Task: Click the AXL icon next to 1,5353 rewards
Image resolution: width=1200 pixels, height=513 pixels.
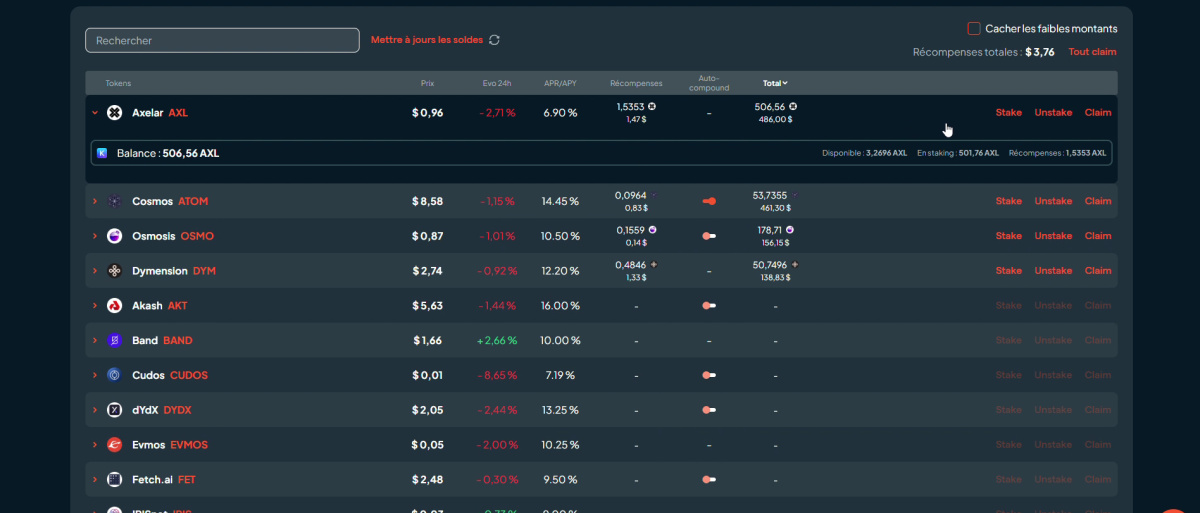Action: (x=652, y=106)
